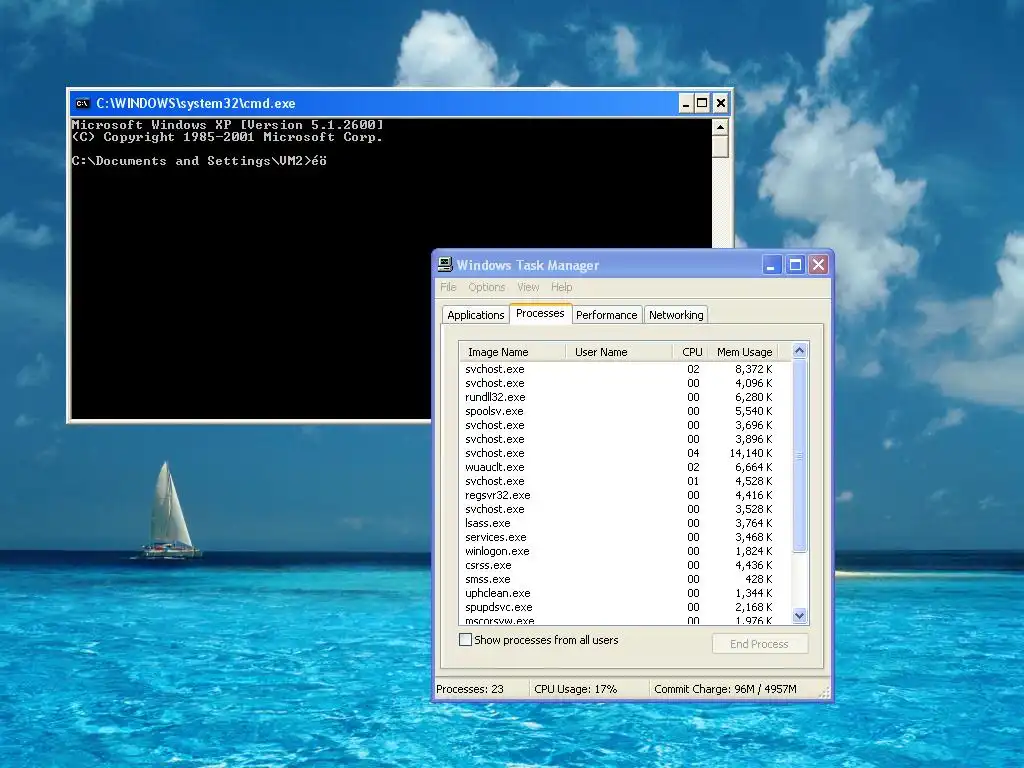
Task: Click the 3,528 K memory value
Action: (x=754, y=509)
